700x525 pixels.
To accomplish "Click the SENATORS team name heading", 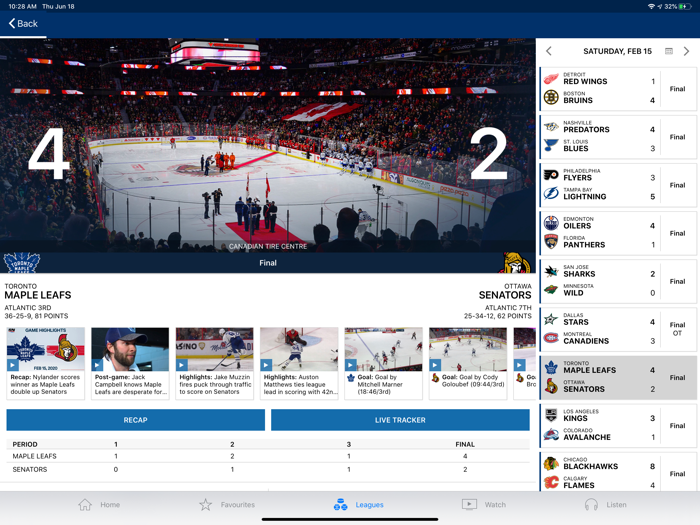I will 505,295.
